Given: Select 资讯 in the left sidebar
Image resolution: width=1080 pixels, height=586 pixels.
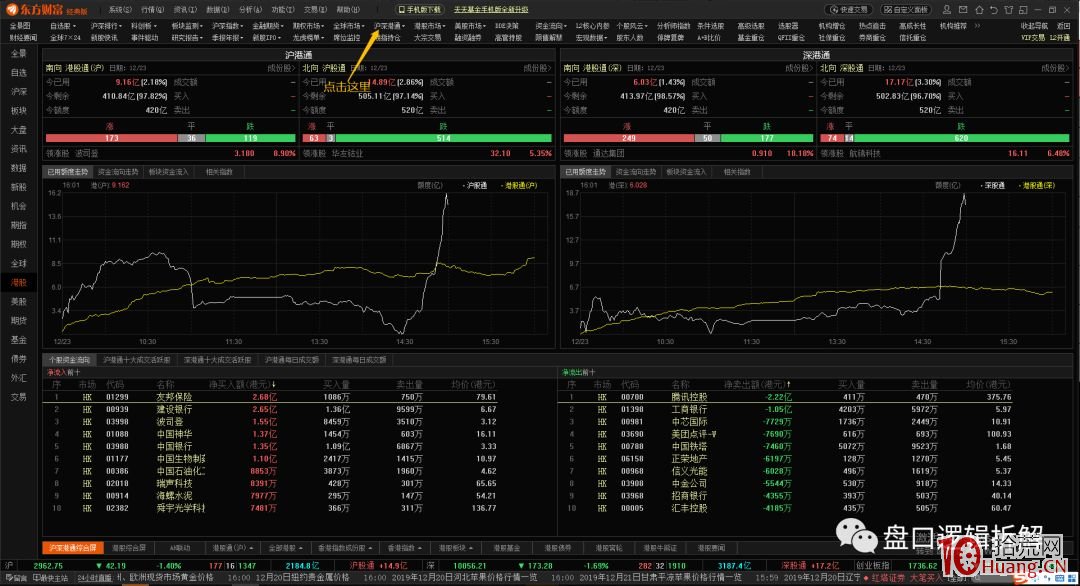Looking at the screenshot, I should [x=19, y=149].
